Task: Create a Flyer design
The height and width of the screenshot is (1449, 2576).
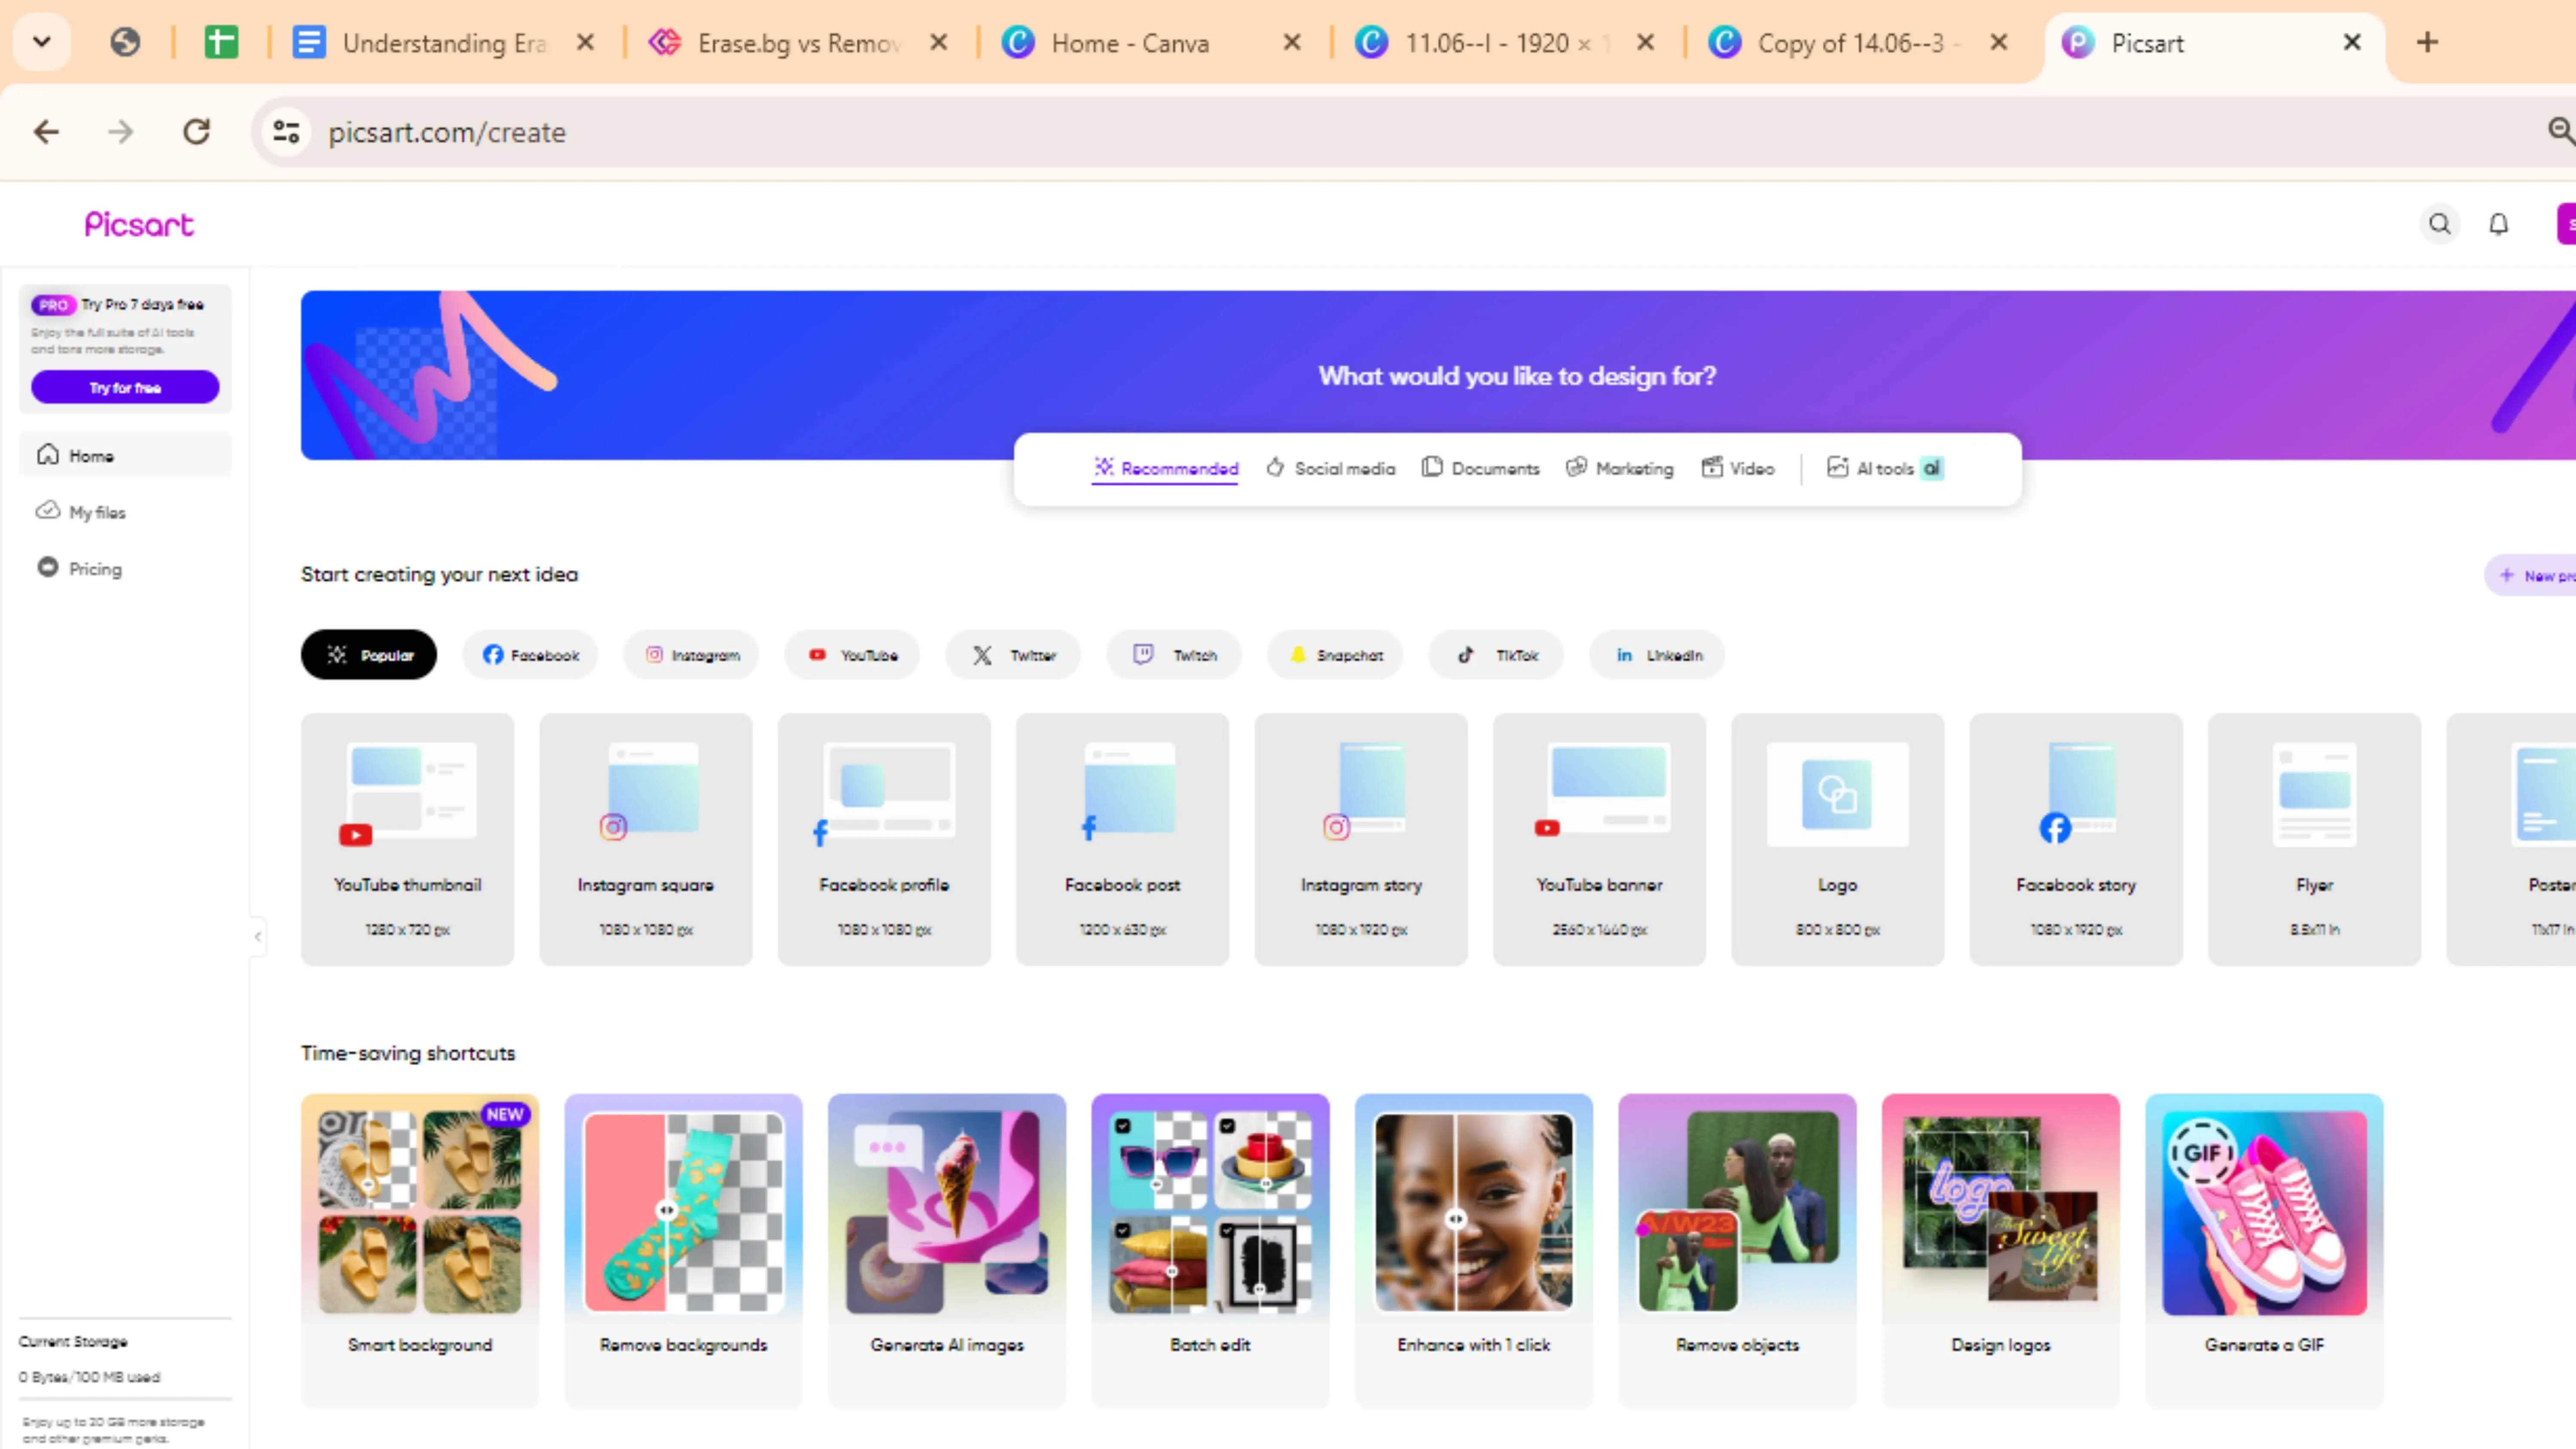Action: (2315, 839)
